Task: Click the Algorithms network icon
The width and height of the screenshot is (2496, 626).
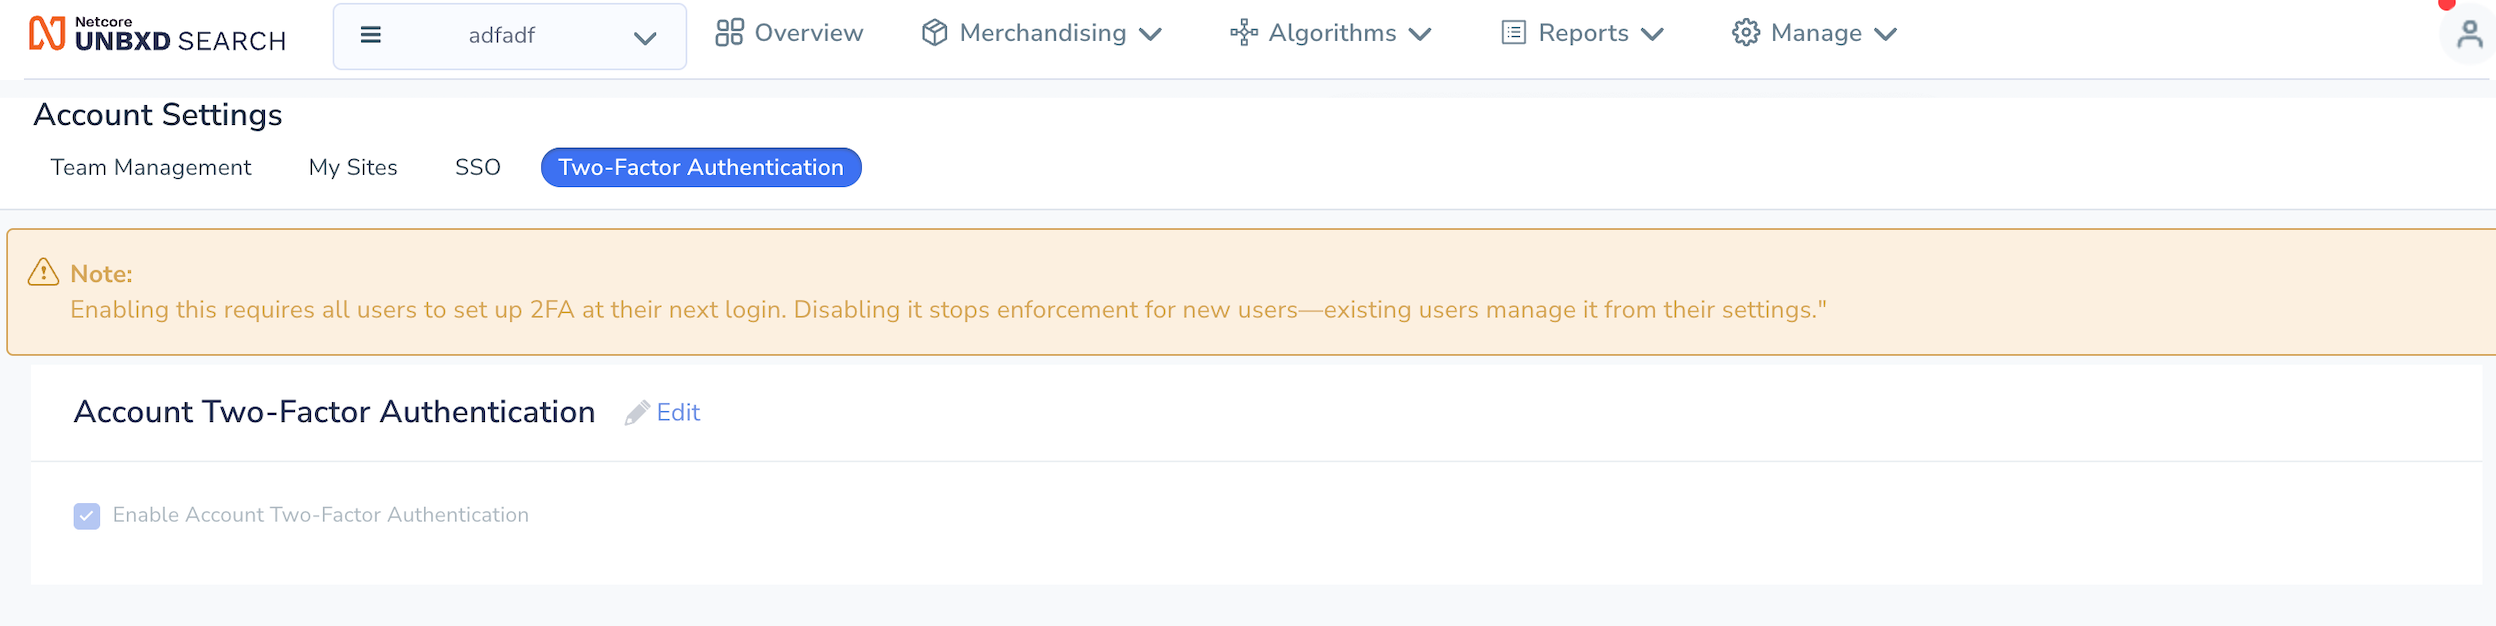Action: (x=1243, y=33)
